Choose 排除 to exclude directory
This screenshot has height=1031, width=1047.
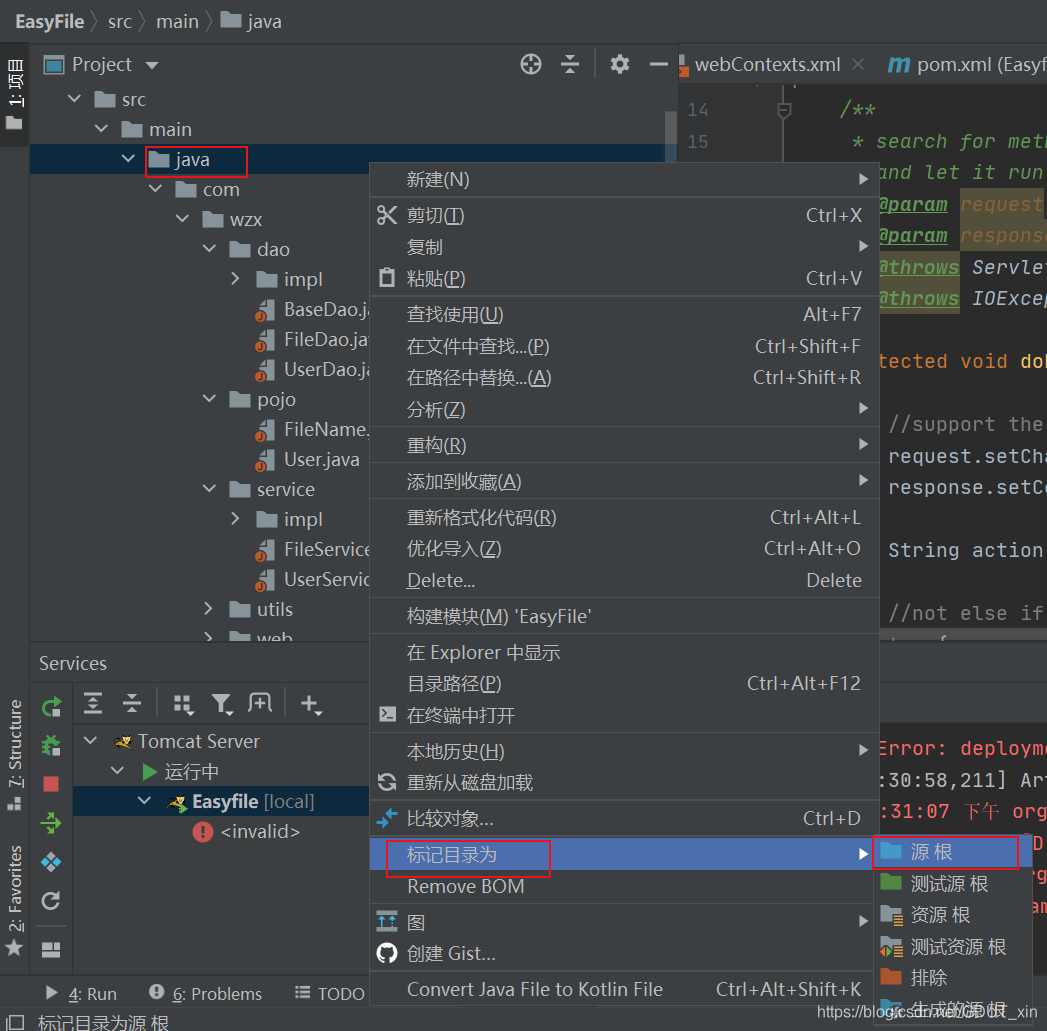click(x=952, y=978)
